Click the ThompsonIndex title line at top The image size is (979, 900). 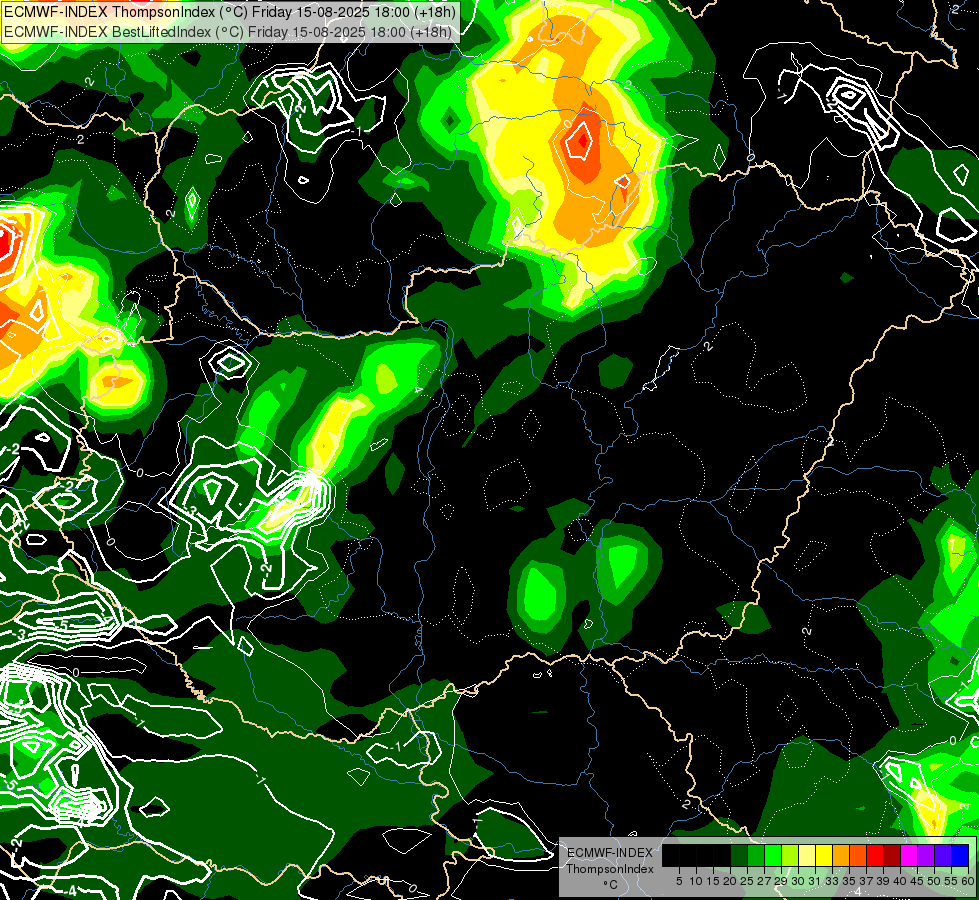pos(230,12)
